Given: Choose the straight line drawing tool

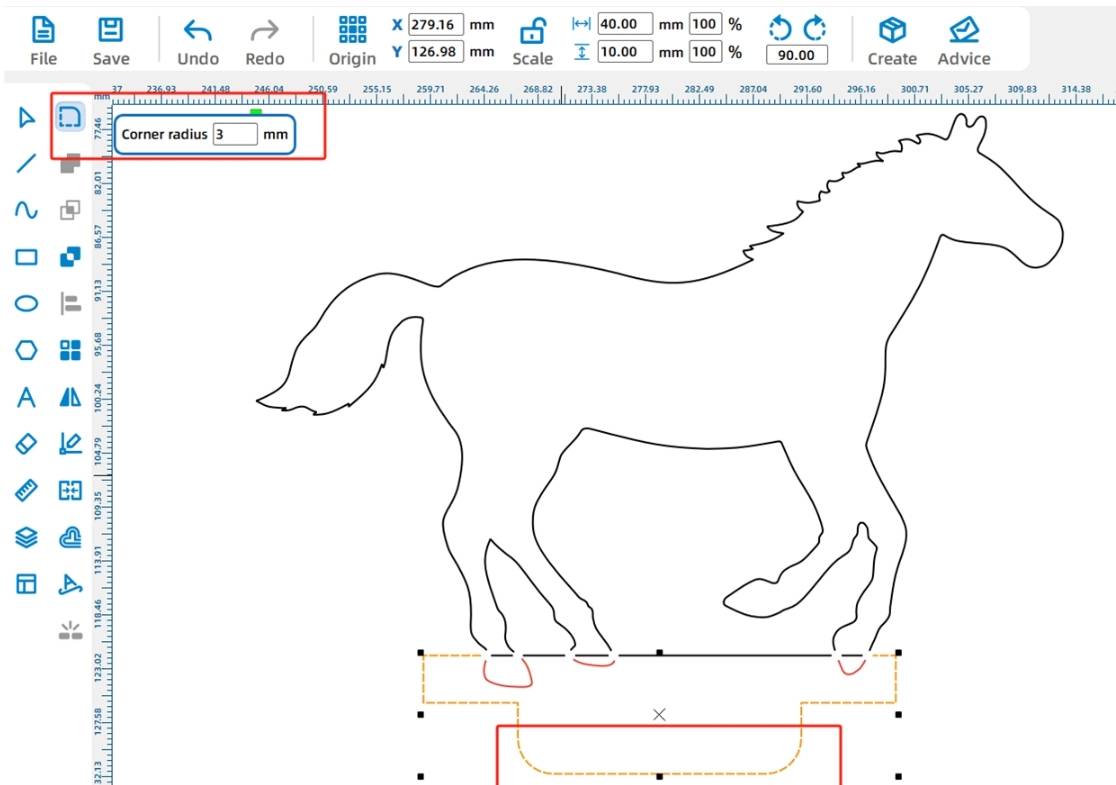Looking at the screenshot, I should [27, 164].
